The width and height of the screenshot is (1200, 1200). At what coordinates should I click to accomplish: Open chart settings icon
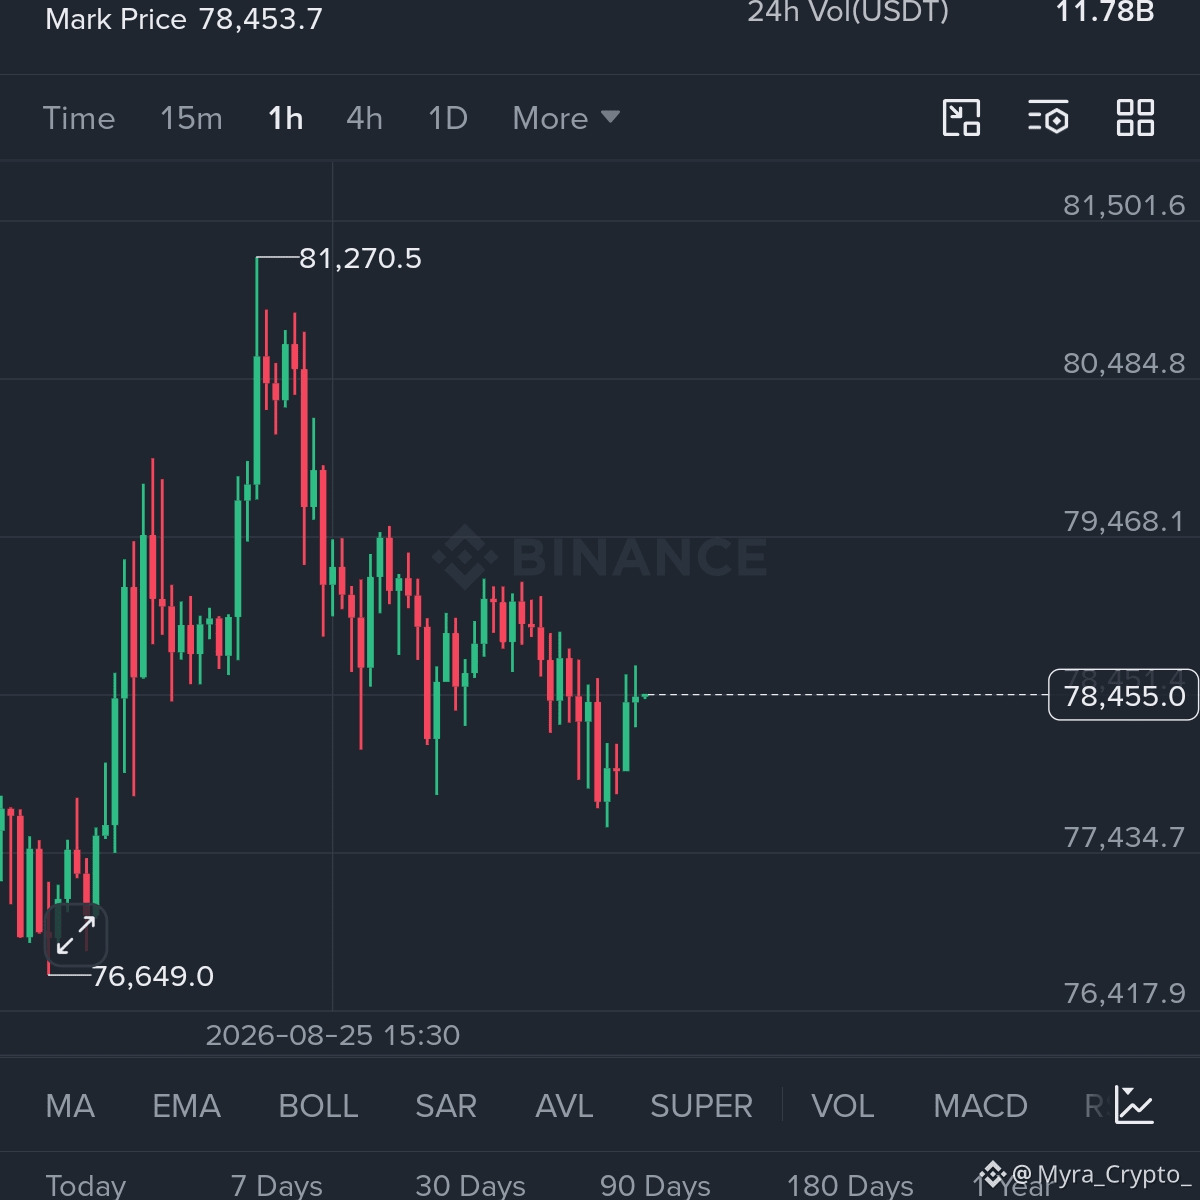pyautogui.click(x=1048, y=118)
